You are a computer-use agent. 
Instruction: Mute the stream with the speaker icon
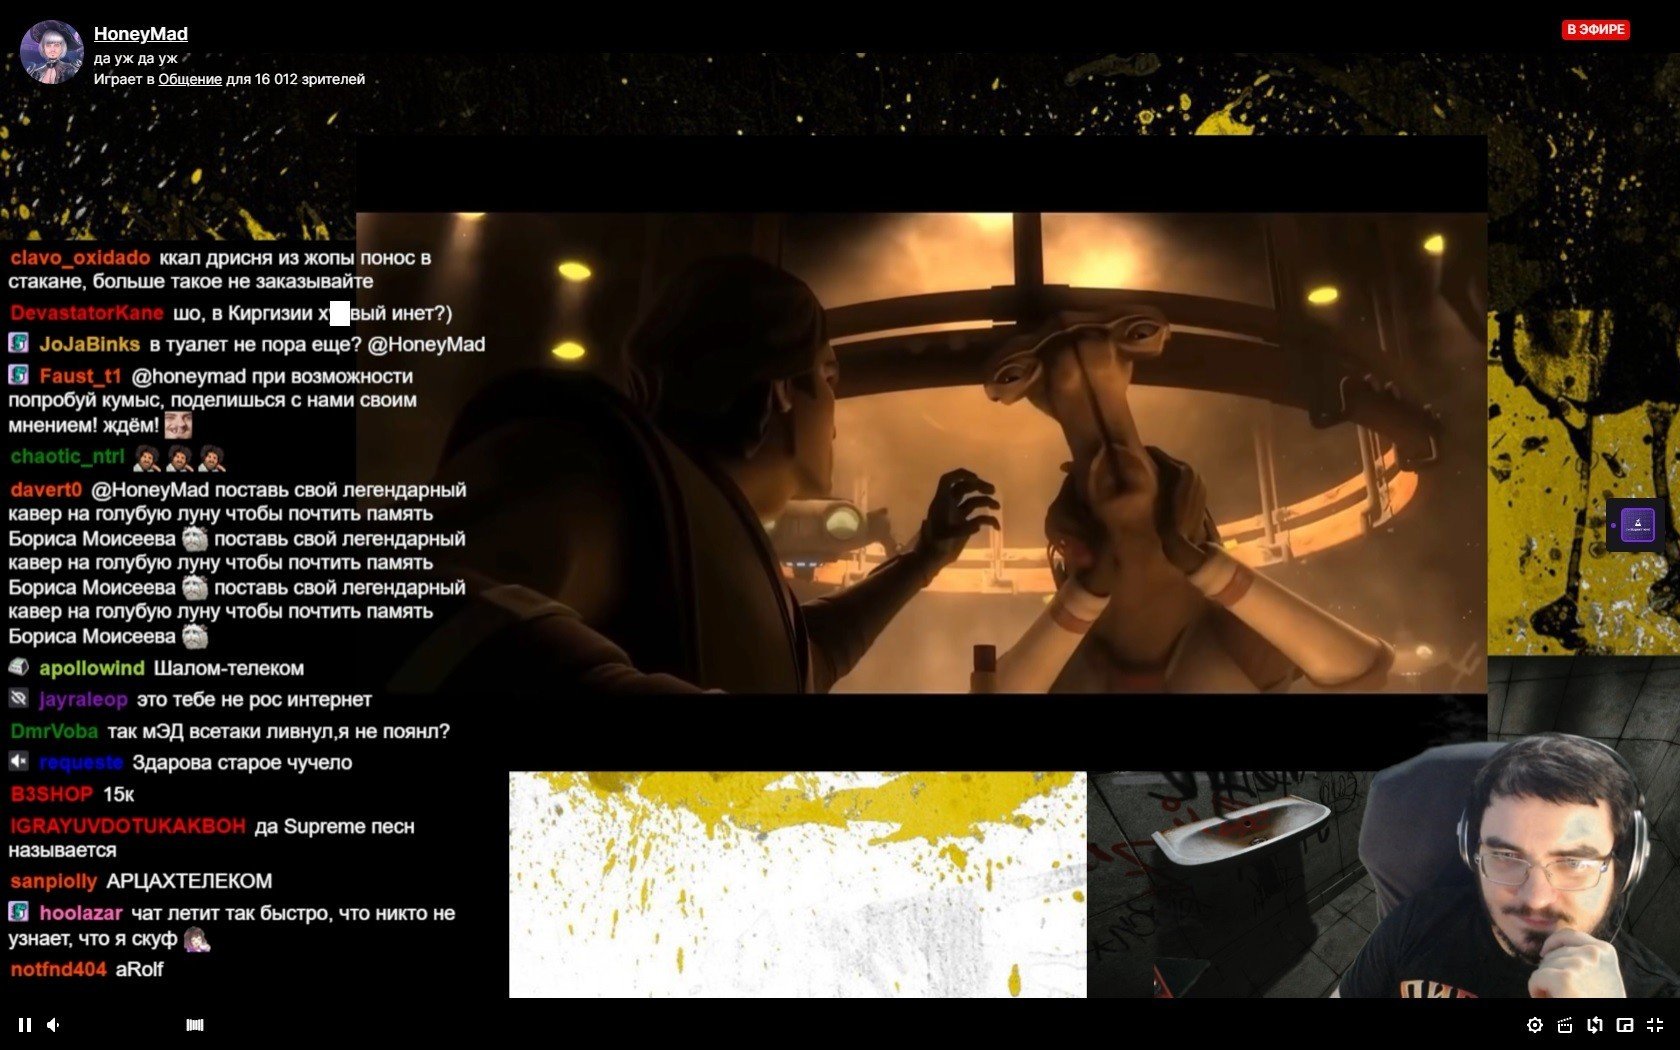pos(54,1024)
